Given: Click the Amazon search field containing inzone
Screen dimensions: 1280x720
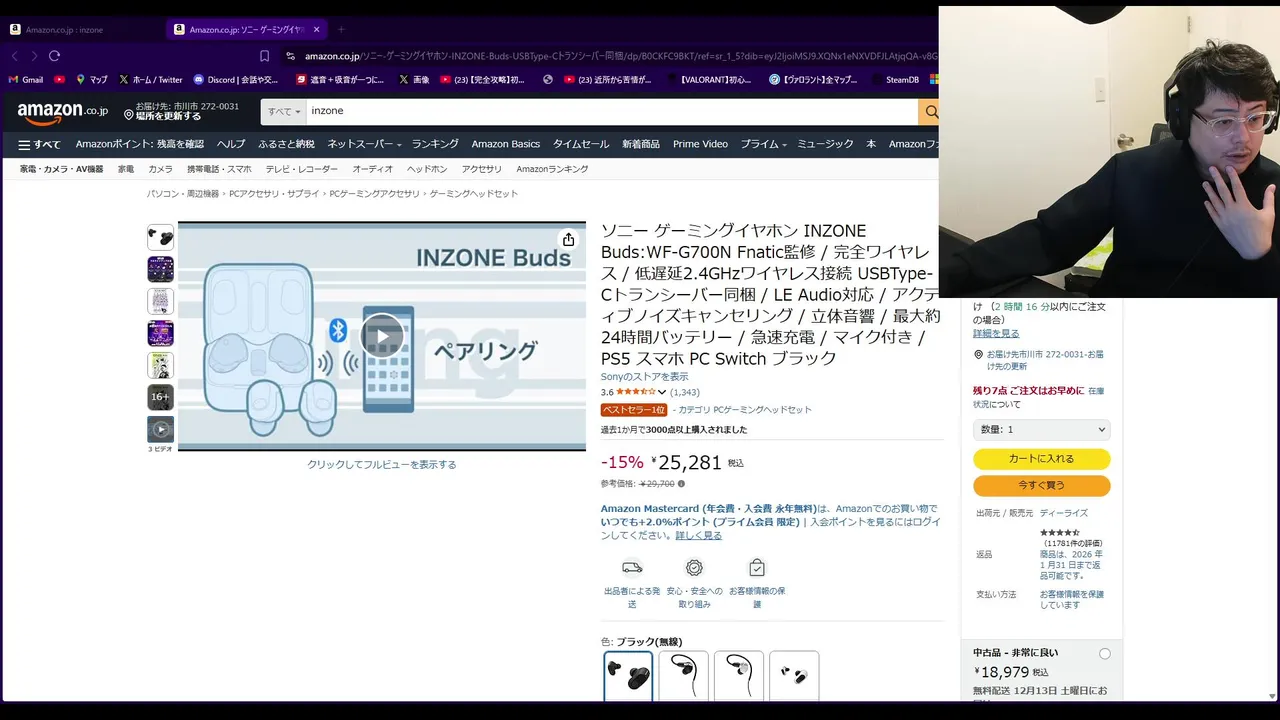Looking at the screenshot, I should [x=611, y=111].
